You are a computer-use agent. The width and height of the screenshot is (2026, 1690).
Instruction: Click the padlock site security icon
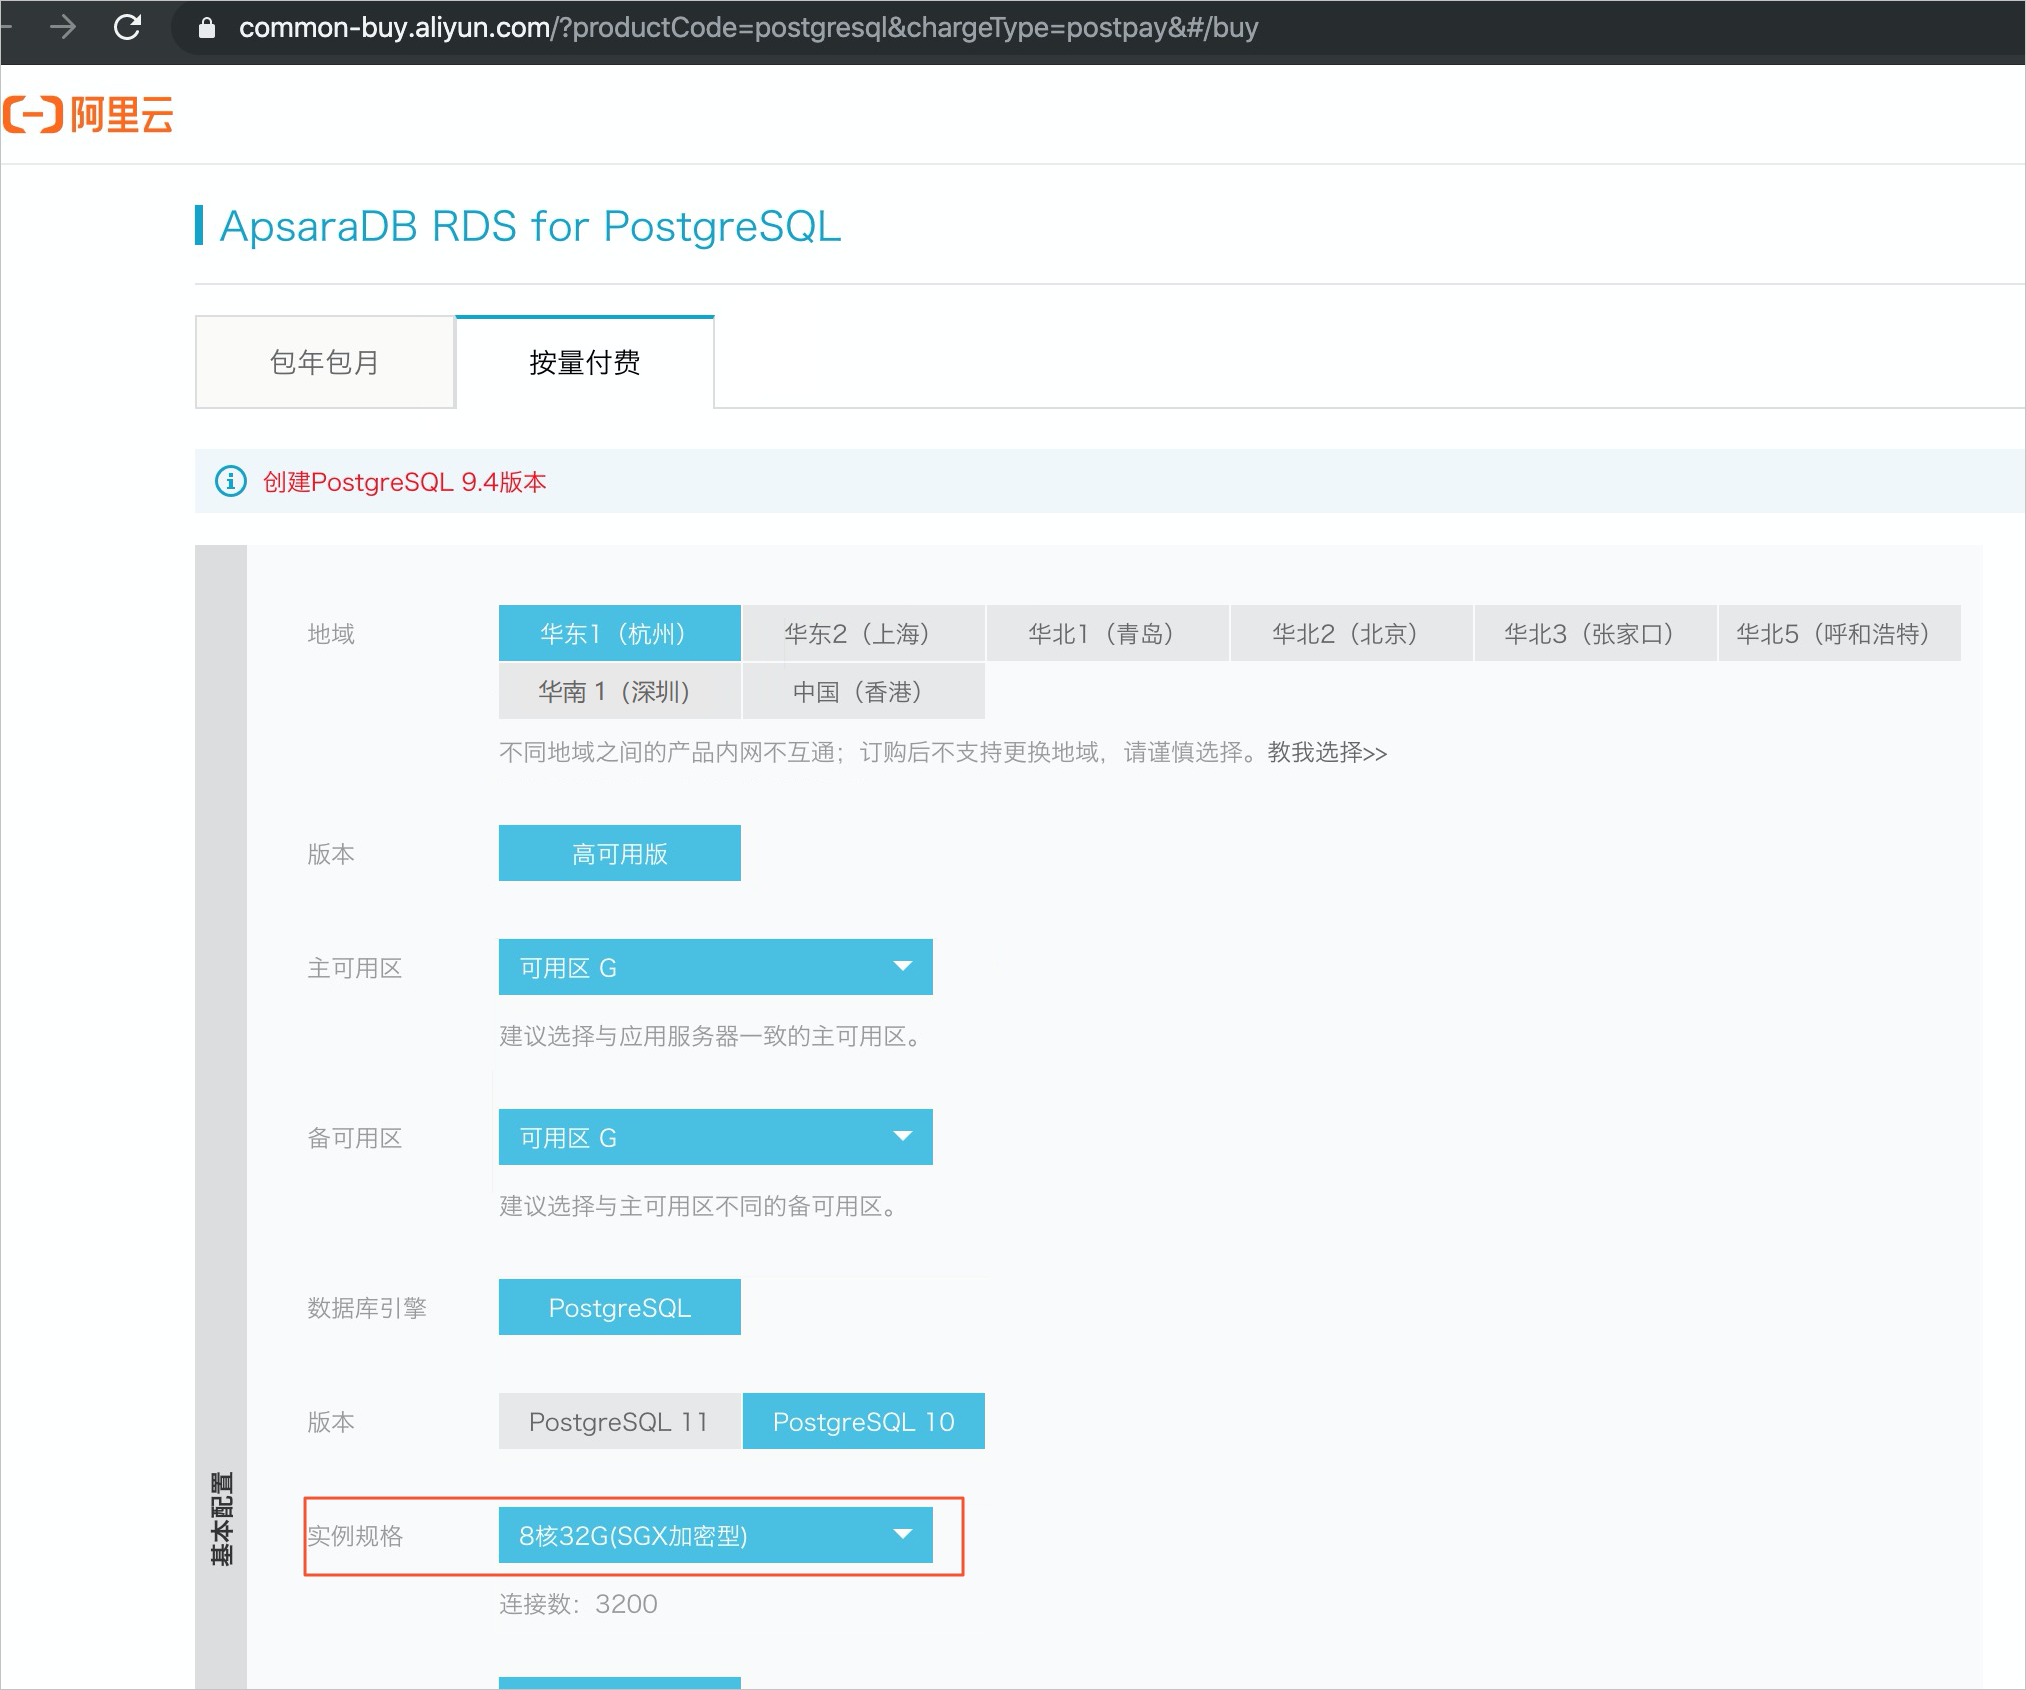[207, 28]
